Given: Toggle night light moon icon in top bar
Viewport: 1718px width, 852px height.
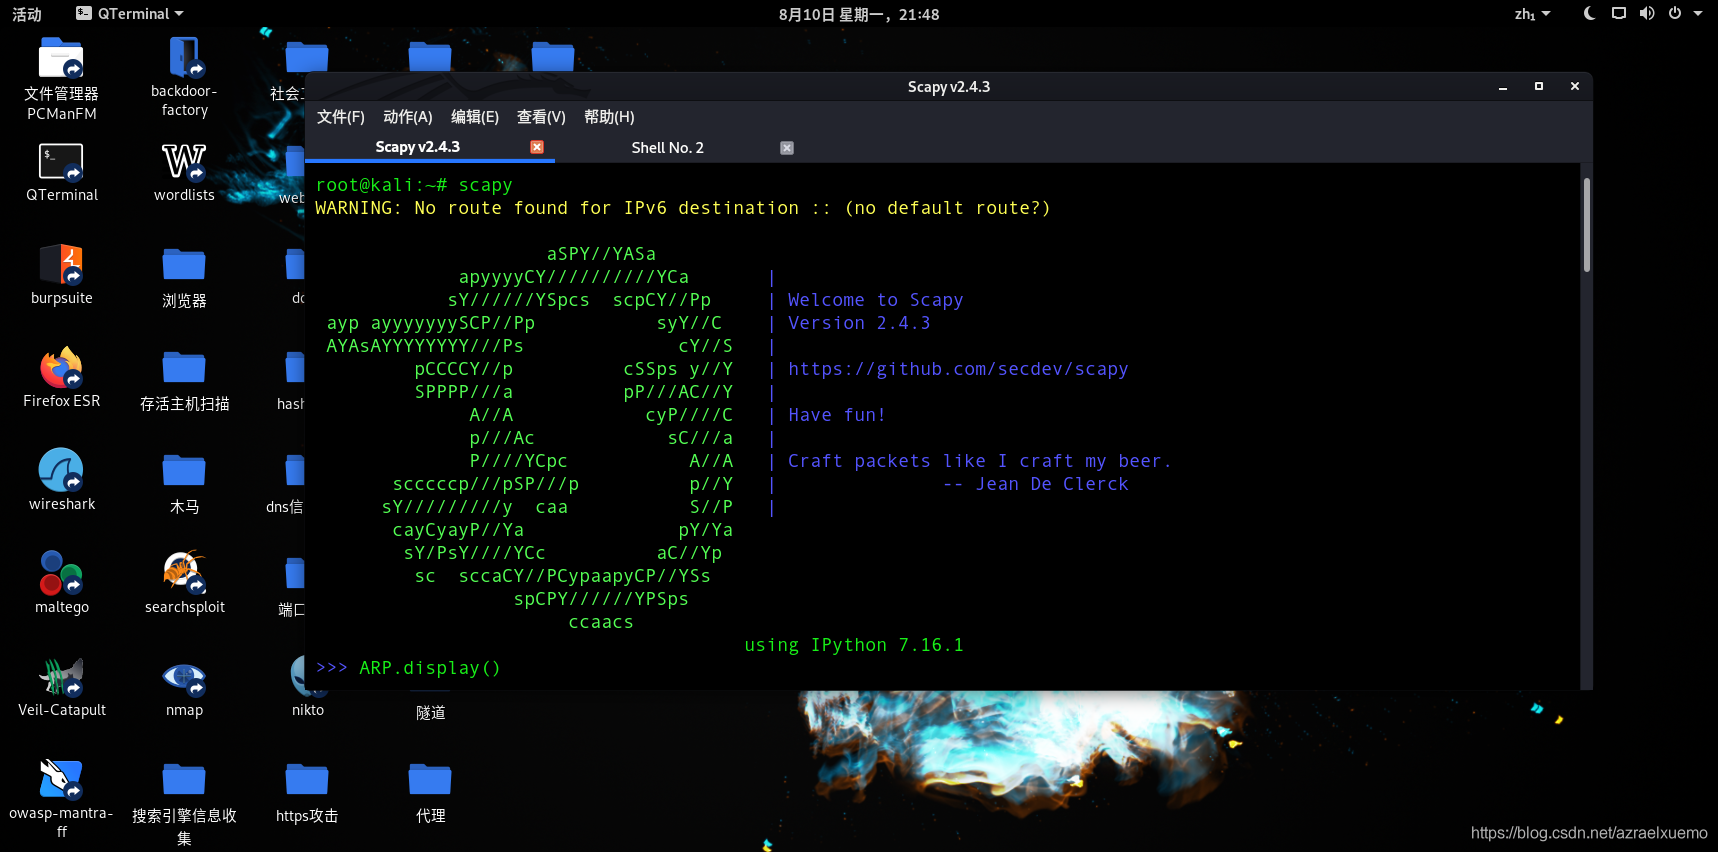Looking at the screenshot, I should click(1589, 14).
